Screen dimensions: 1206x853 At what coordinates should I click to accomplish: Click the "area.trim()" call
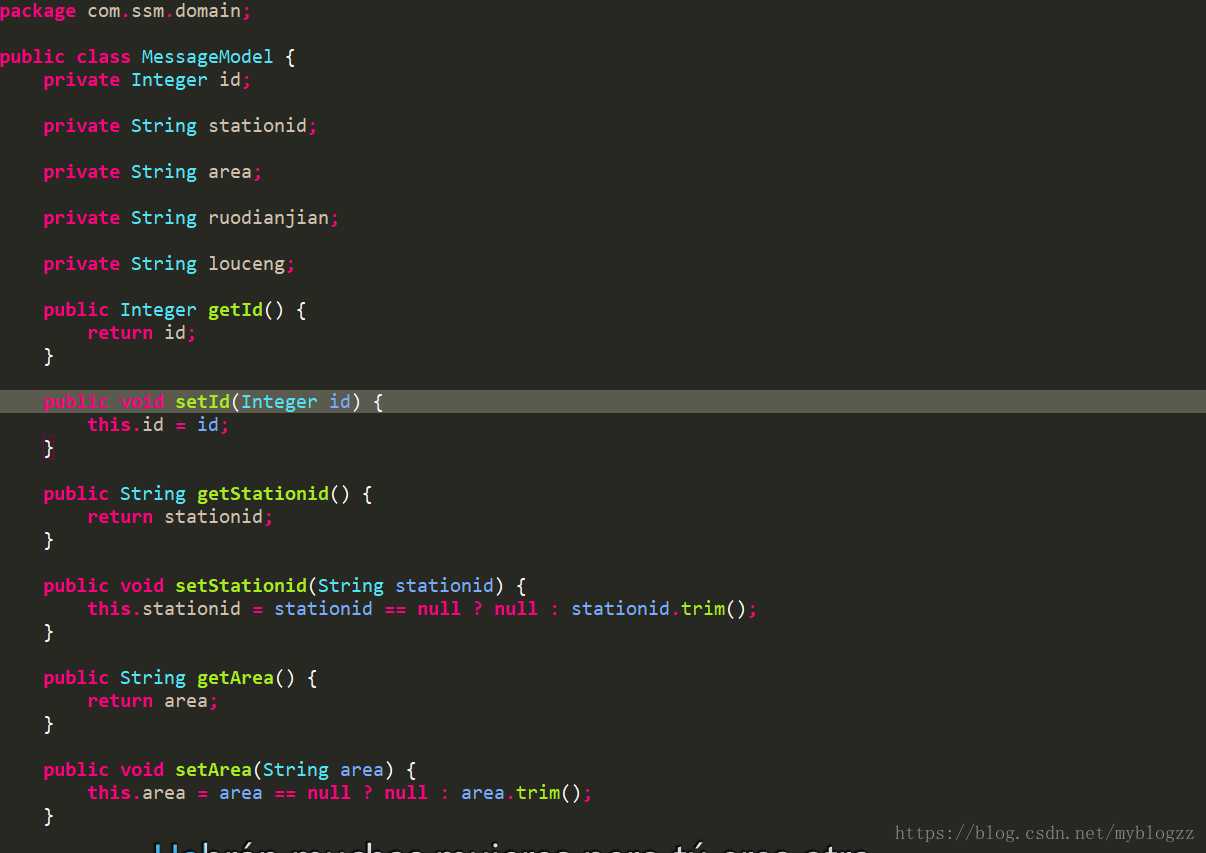[x=521, y=793]
